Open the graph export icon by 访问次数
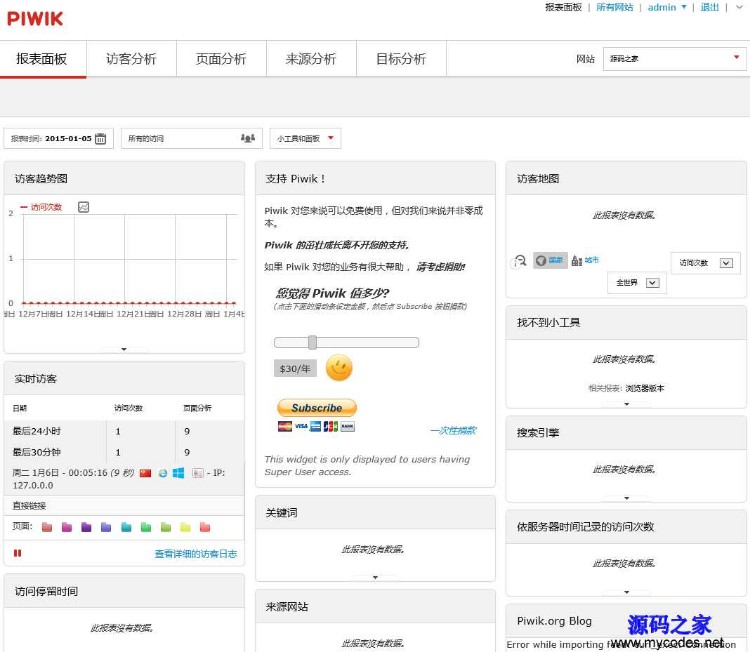Viewport: 750px width, 652px height. coord(83,207)
